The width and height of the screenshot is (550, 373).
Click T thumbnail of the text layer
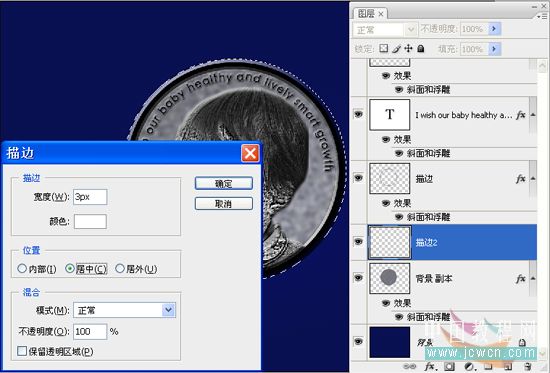pyautogui.click(x=389, y=115)
